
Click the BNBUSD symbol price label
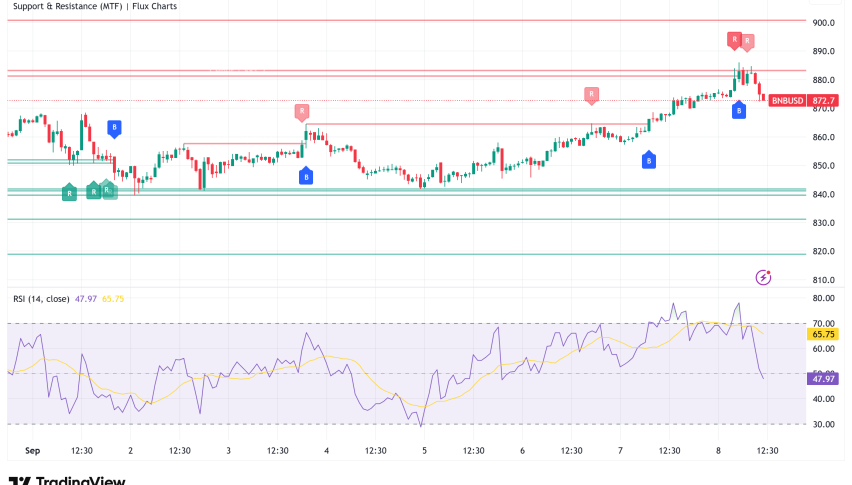point(787,100)
